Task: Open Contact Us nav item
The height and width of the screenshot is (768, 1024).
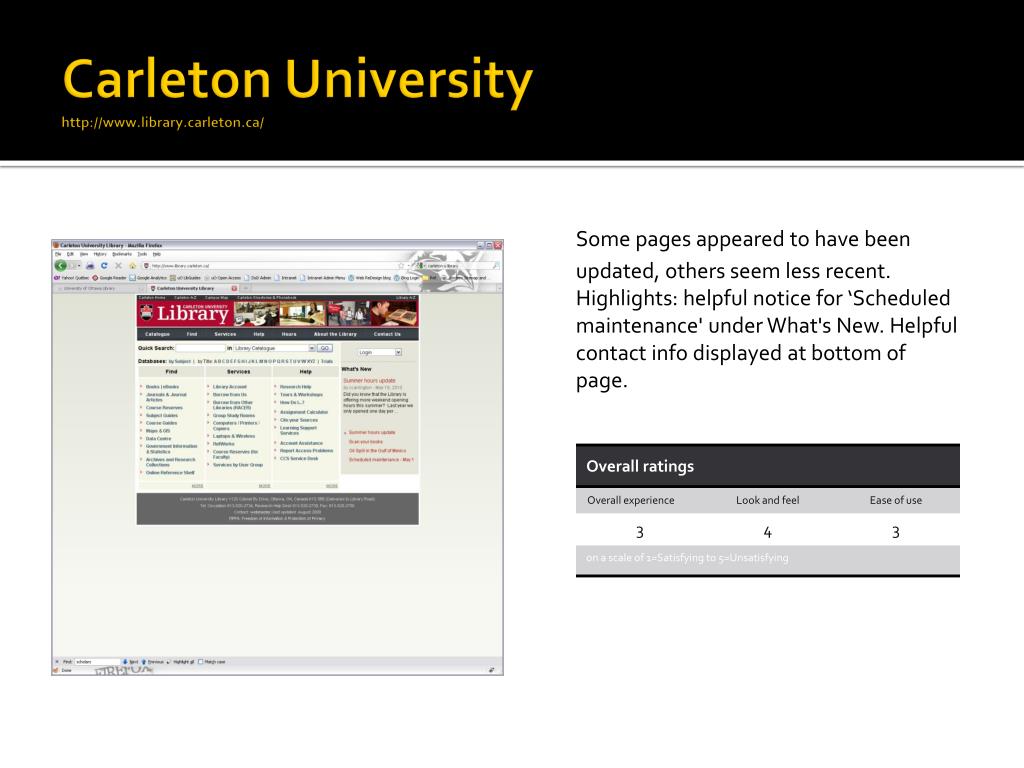Action: pyautogui.click(x=387, y=334)
